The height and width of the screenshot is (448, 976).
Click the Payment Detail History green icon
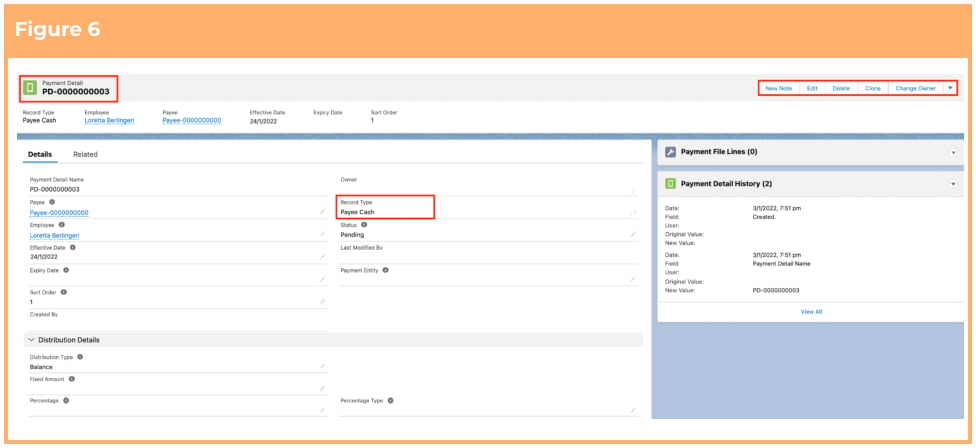(670, 184)
